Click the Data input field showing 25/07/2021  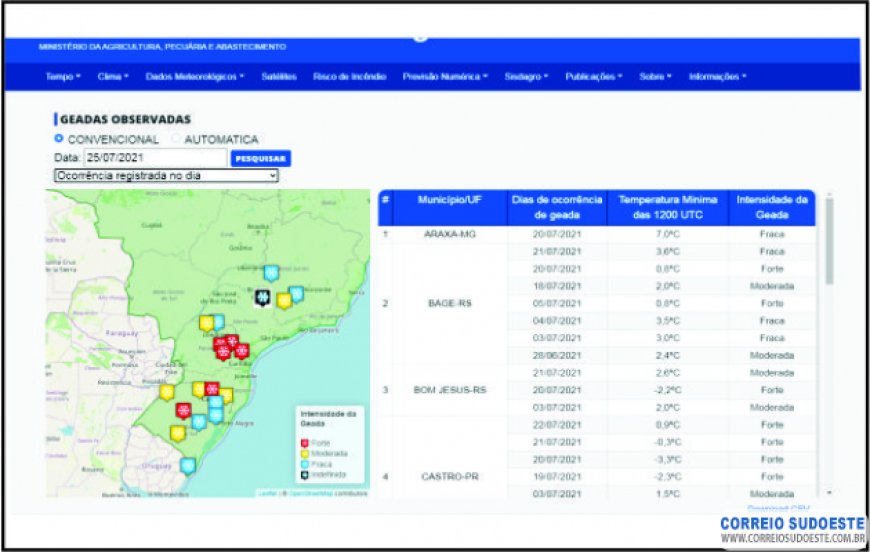pos(155,158)
